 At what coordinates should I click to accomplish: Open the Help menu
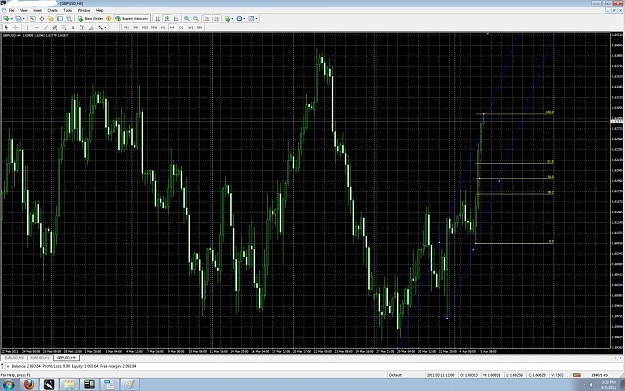coord(100,10)
